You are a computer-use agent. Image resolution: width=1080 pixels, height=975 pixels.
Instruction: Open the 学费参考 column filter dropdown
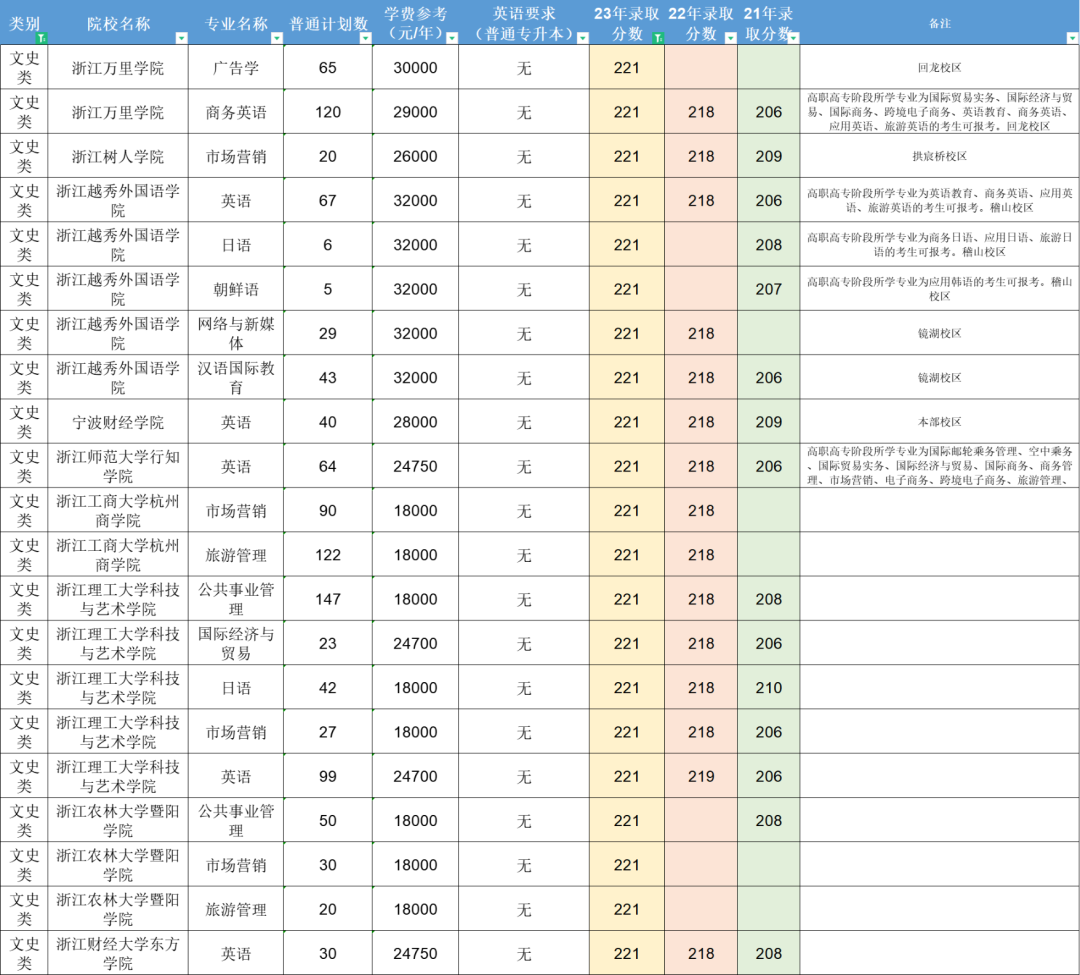click(452, 38)
